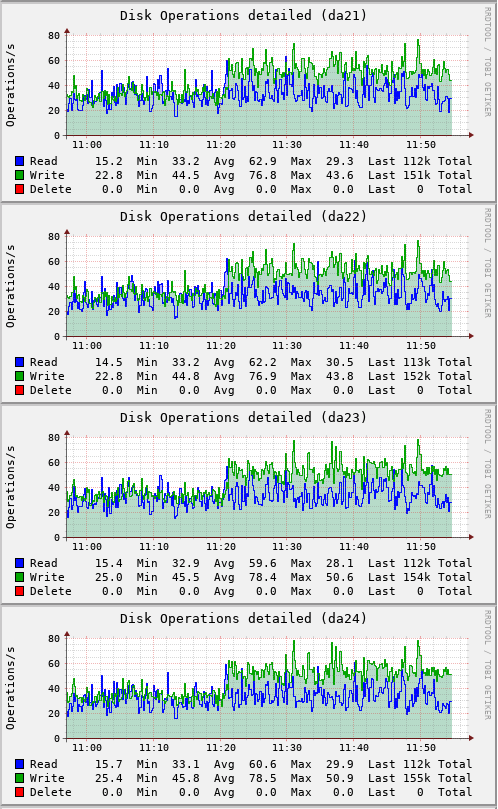Click the da24 Write Min value 25.4
498x809 pixels.
108,778
